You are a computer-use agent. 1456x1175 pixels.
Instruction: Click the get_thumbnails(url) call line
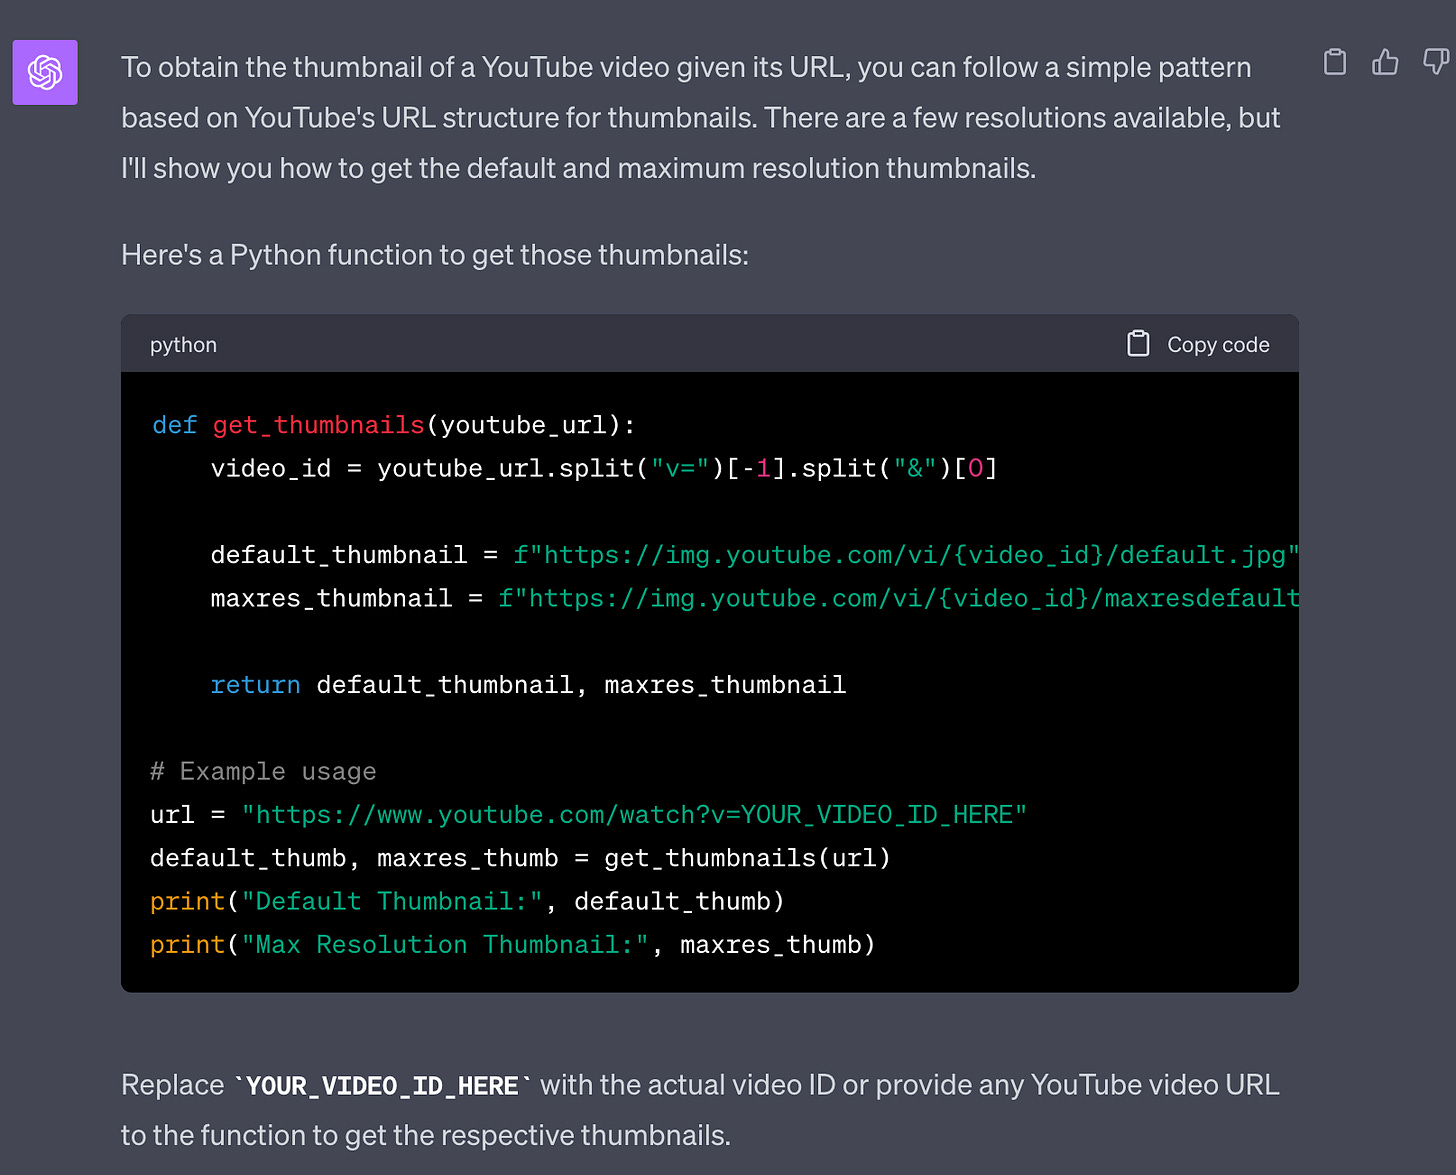pyautogui.click(x=520, y=858)
